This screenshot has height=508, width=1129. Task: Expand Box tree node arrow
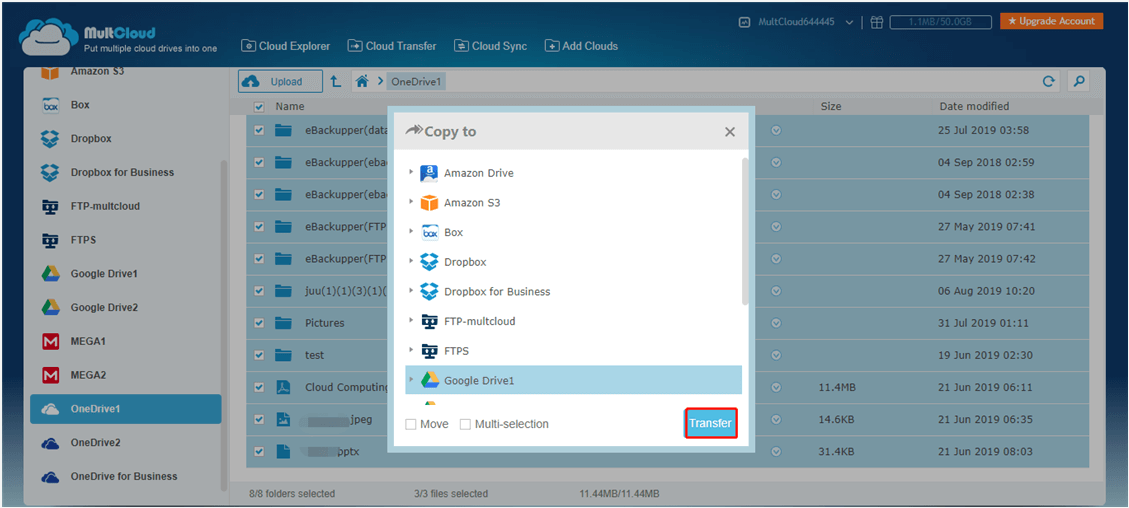click(411, 232)
